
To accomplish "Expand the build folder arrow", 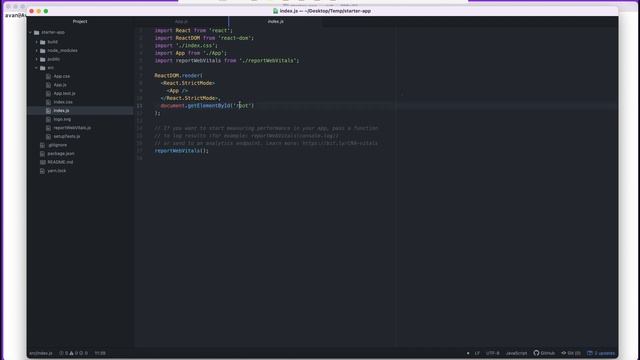I will click(x=36, y=42).
